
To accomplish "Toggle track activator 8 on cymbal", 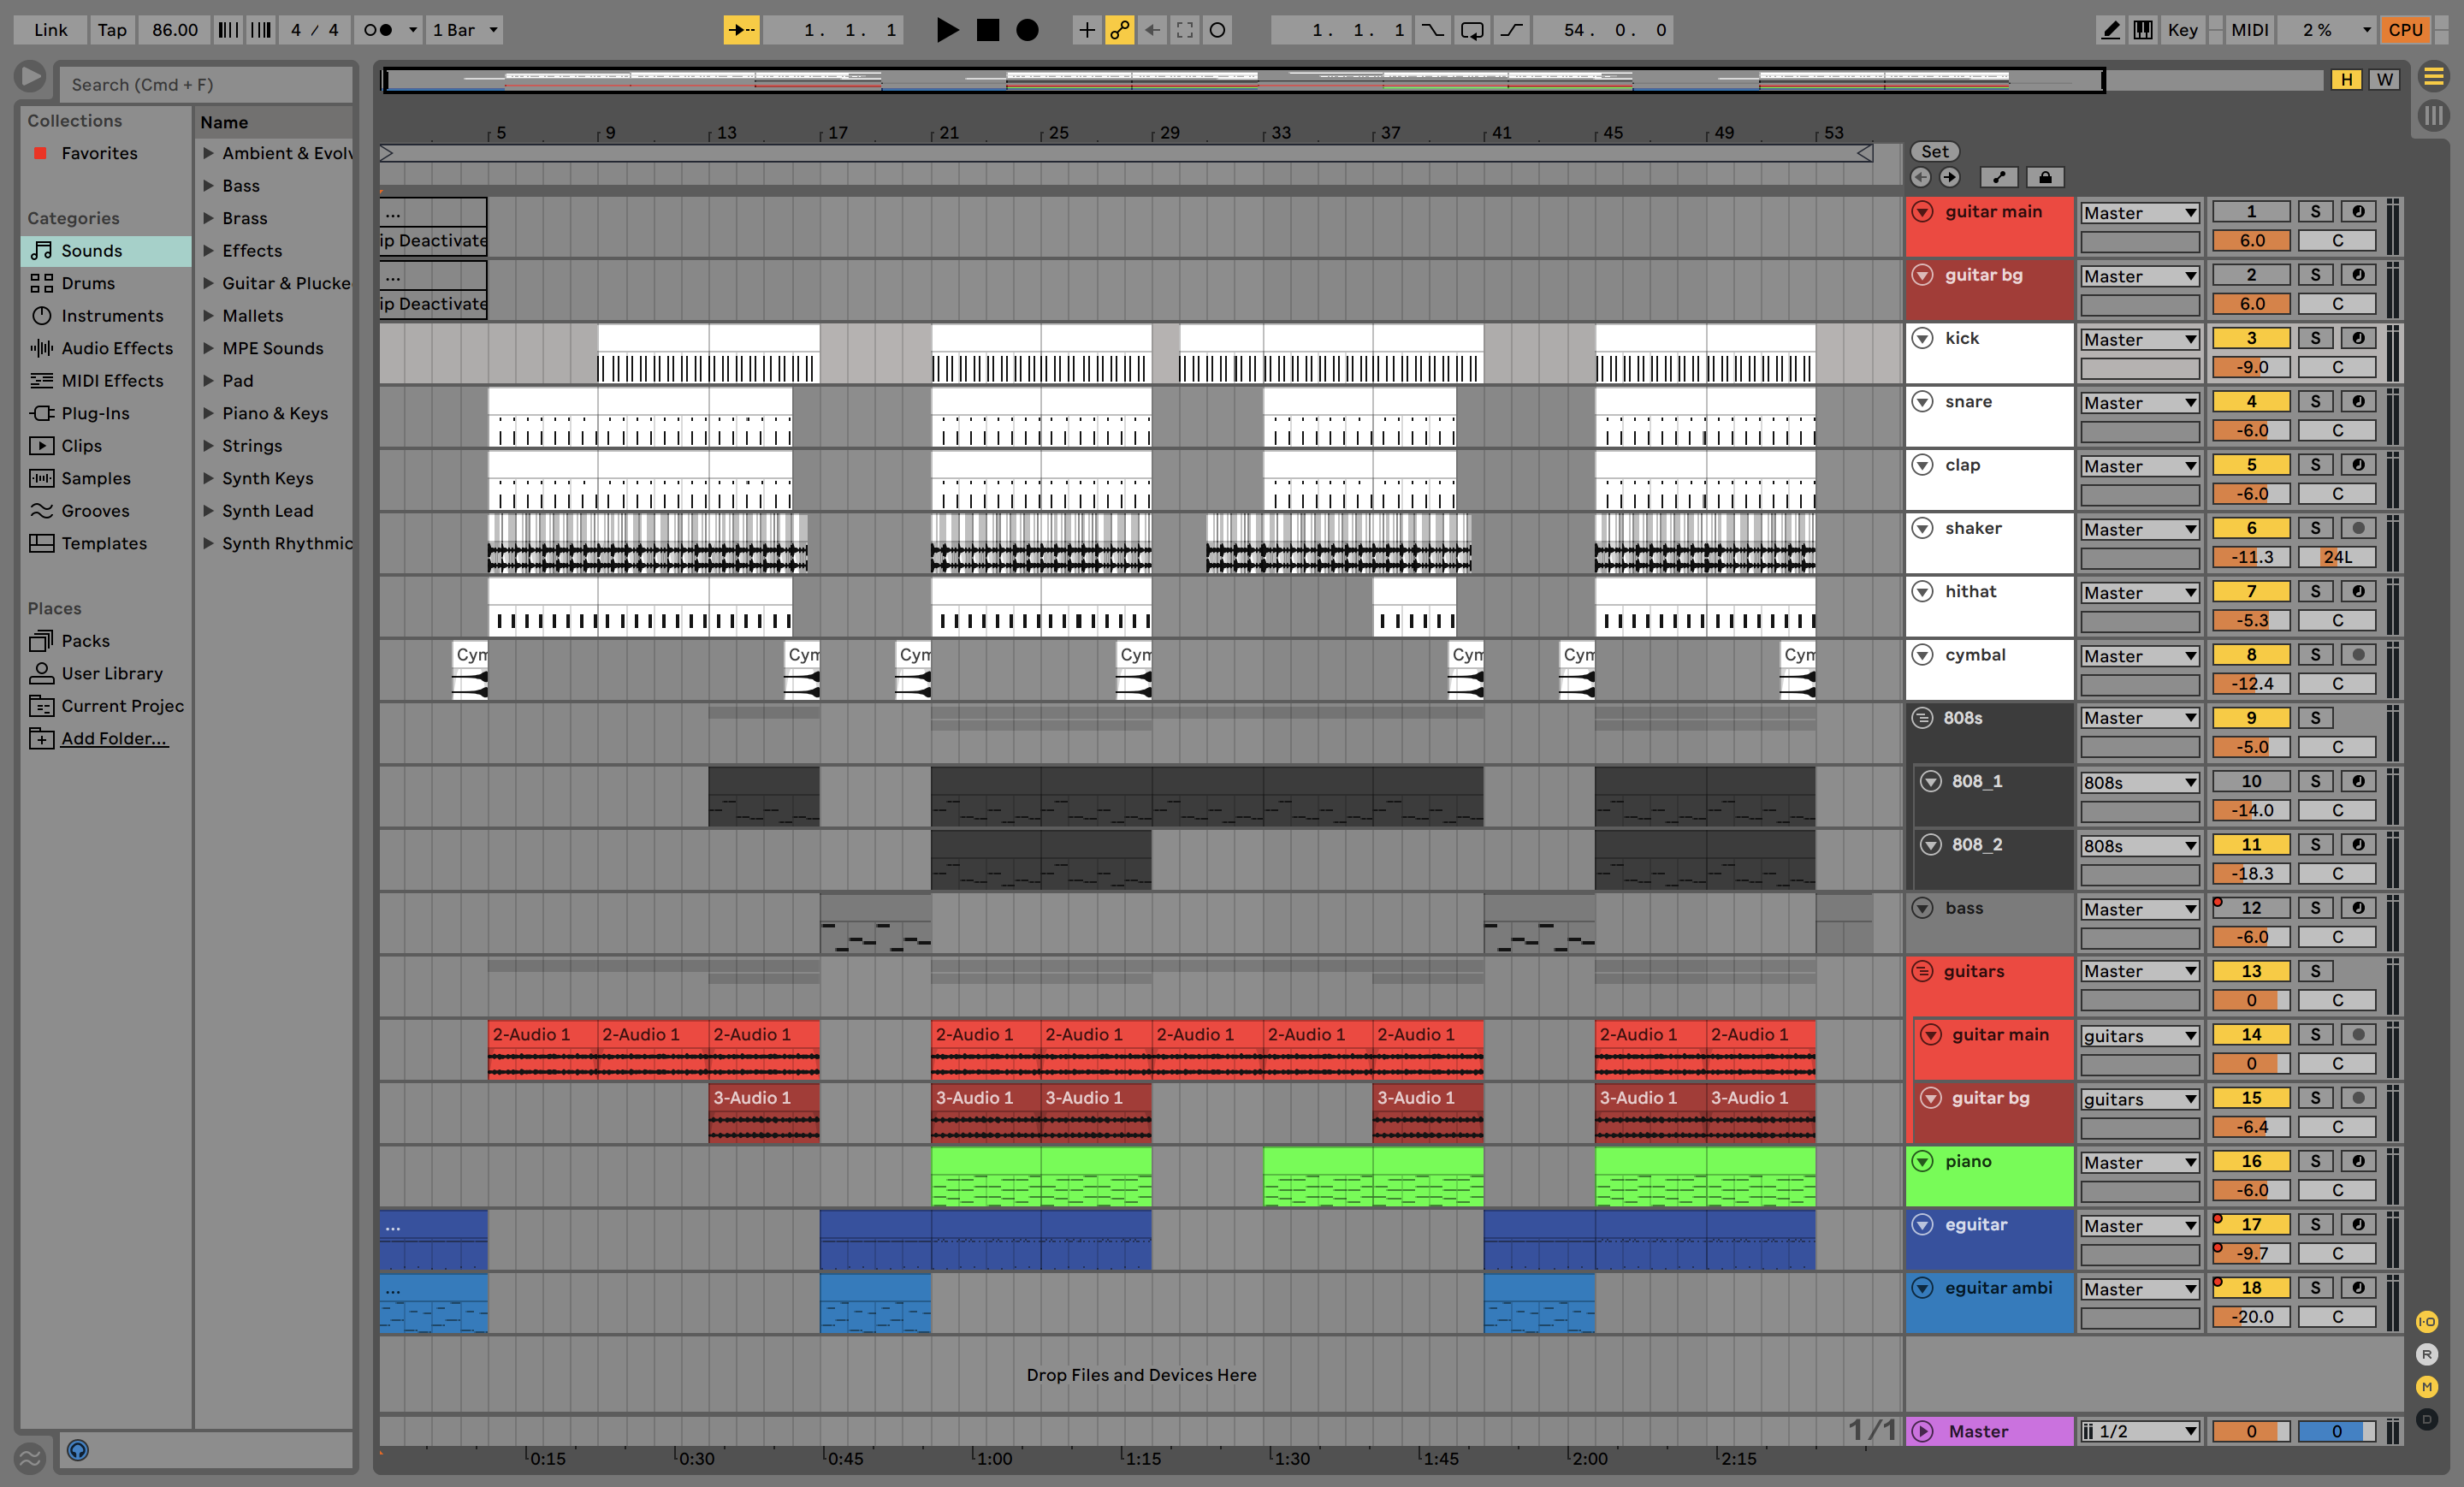I will 2250,655.
